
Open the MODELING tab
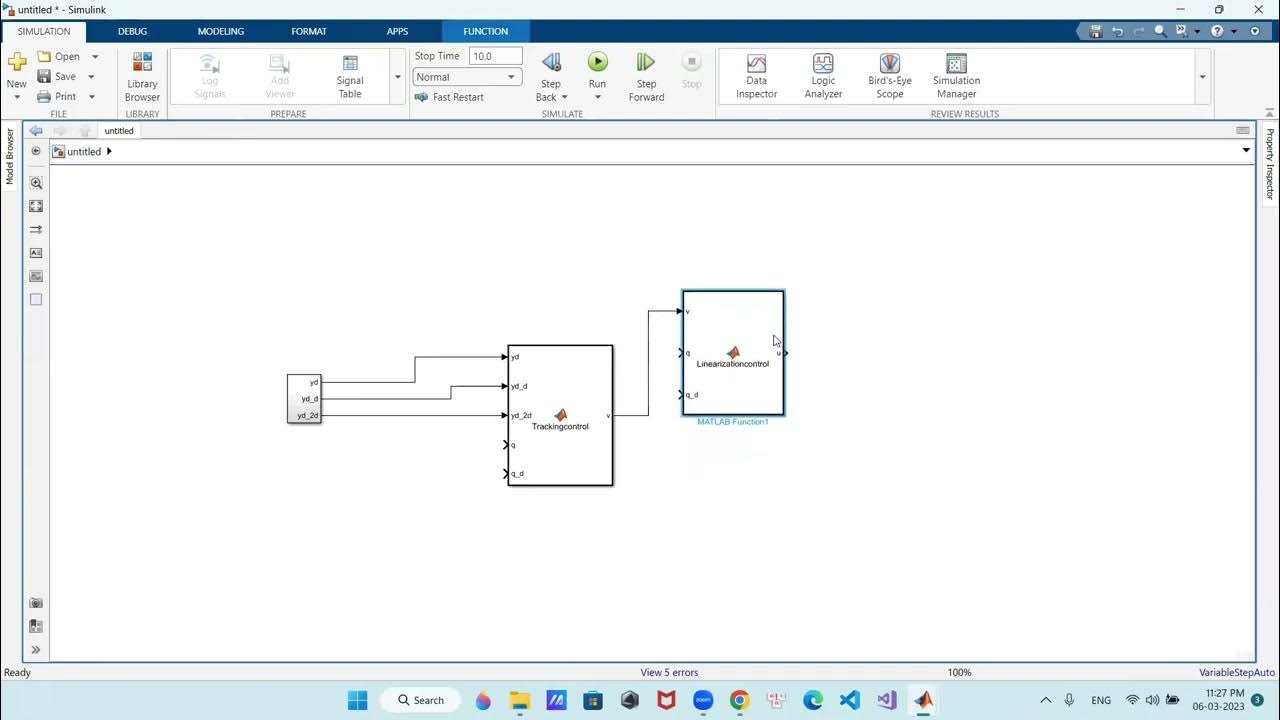pos(221,31)
